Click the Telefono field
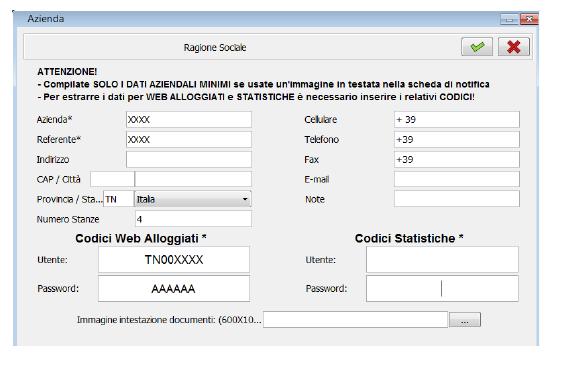 pos(457,140)
